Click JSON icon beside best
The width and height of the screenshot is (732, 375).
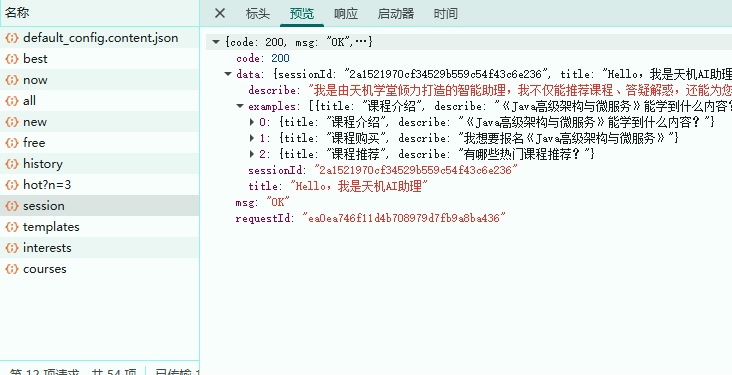pos(12,59)
